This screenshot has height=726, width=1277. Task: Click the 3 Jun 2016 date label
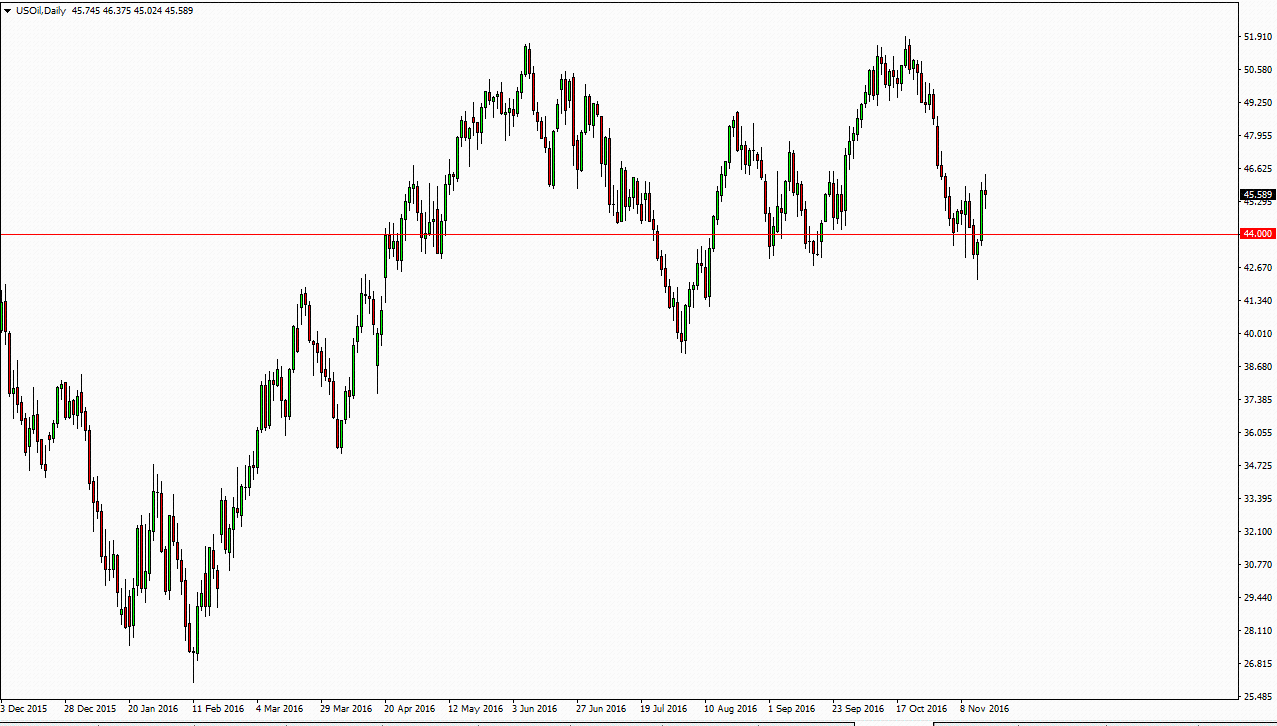pyautogui.click(x=535, y=709)
